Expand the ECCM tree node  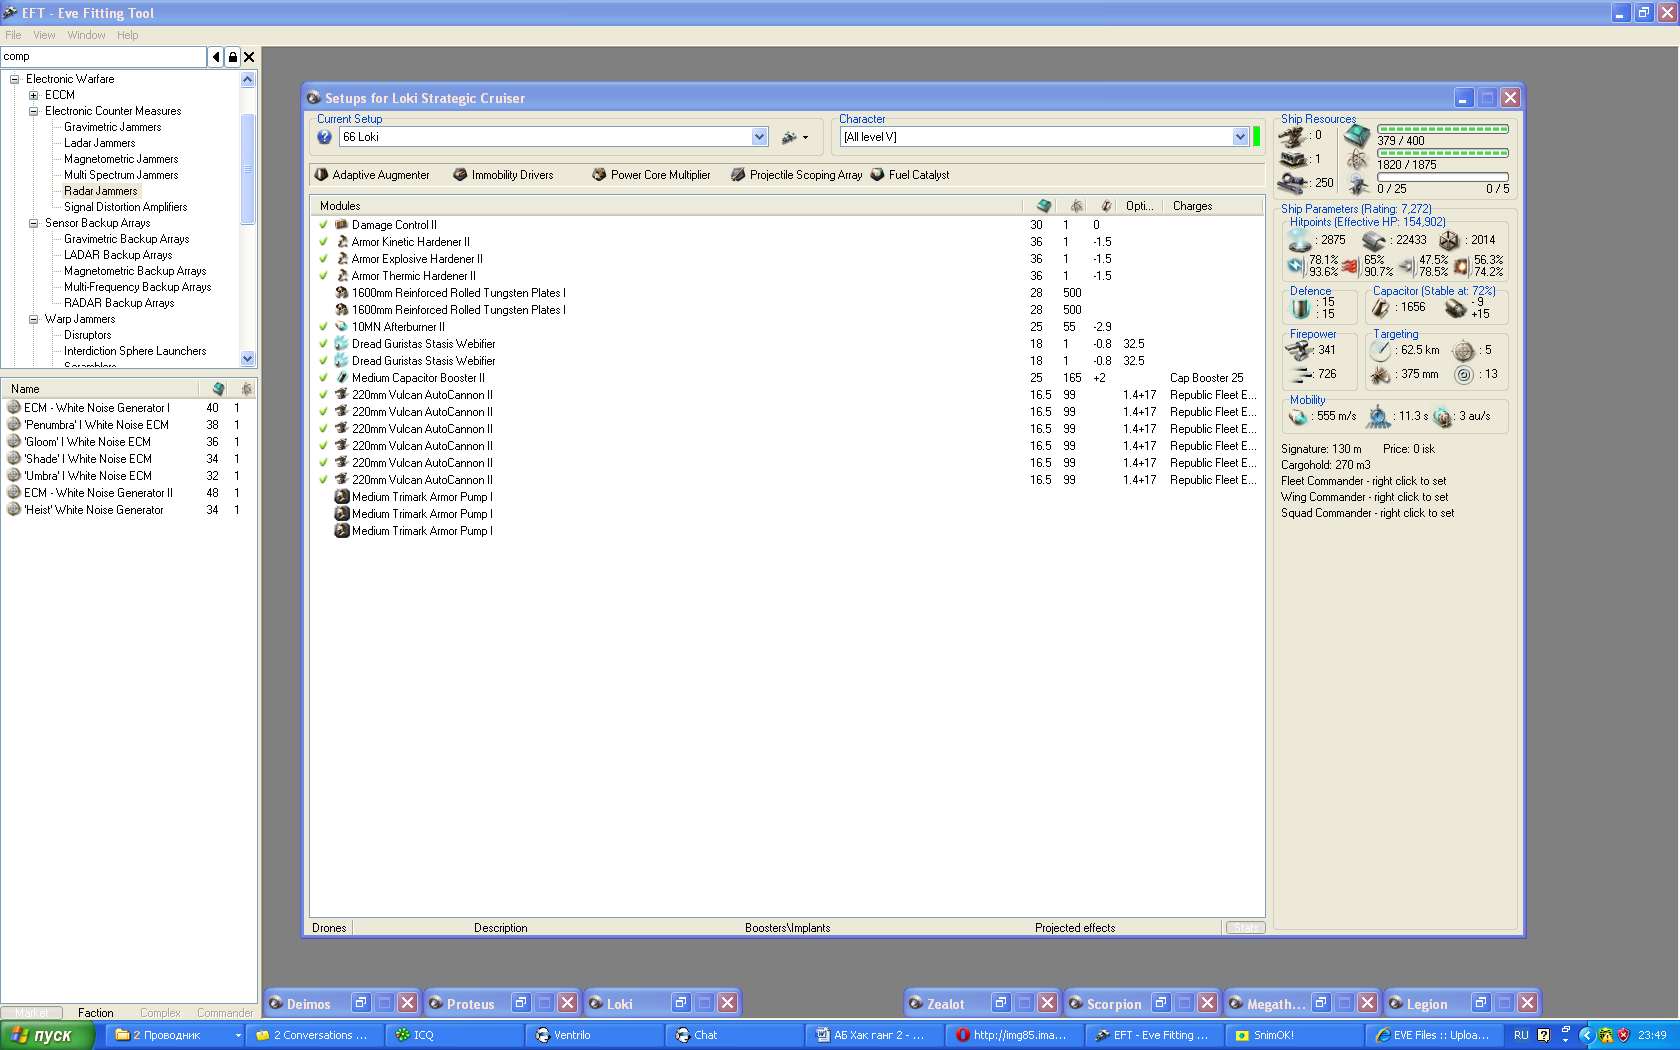click(x=33, y=95)
